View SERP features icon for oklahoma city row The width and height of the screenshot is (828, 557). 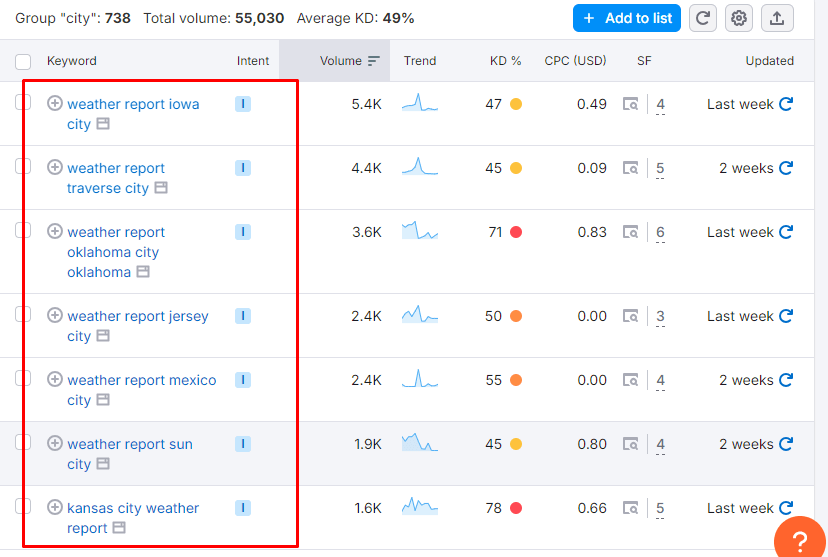[x=631, y=232]
